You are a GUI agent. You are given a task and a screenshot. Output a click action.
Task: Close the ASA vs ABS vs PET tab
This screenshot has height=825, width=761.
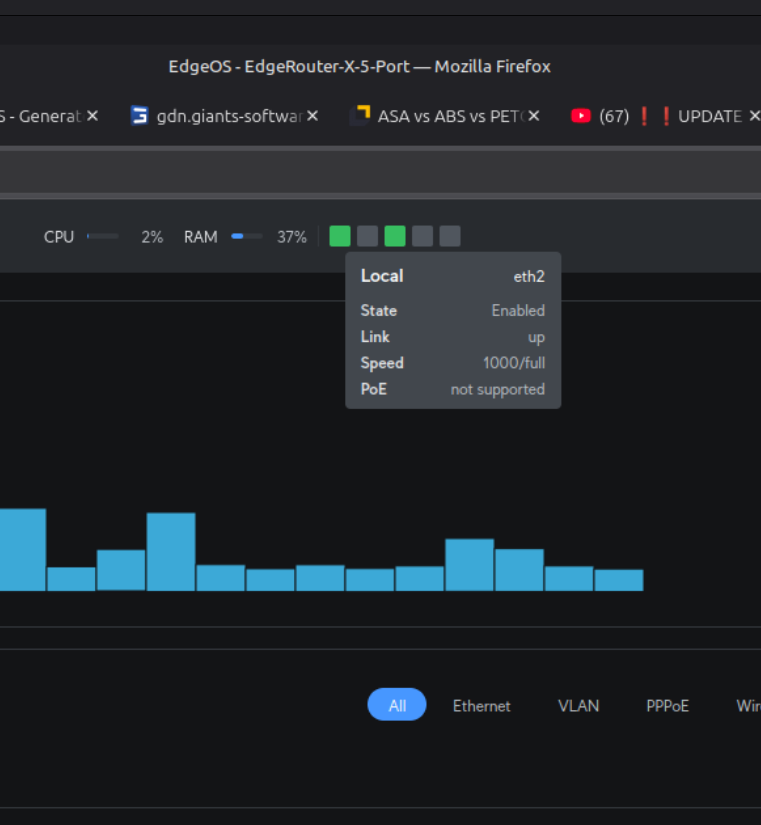[534, 116]
